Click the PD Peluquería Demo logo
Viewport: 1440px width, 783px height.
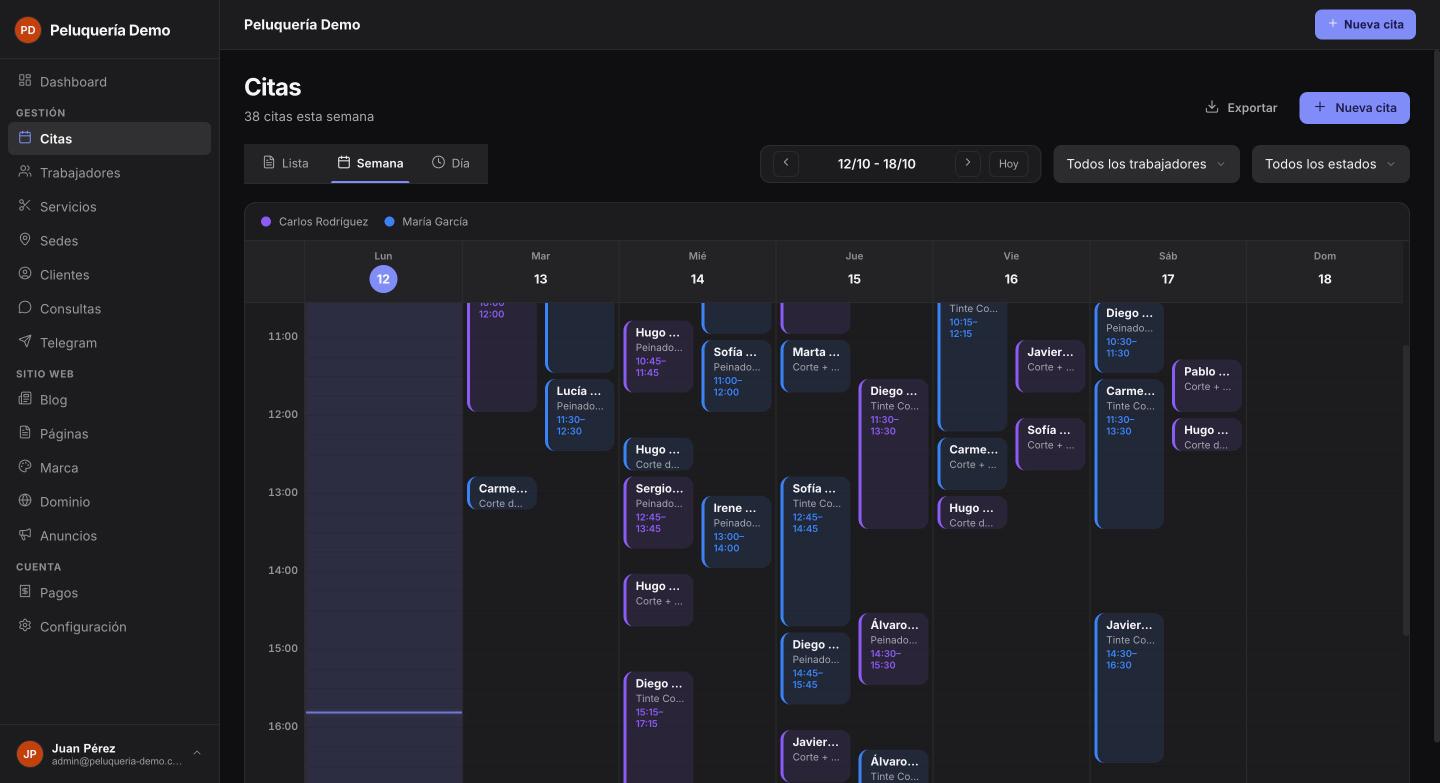tap(28, 30)
